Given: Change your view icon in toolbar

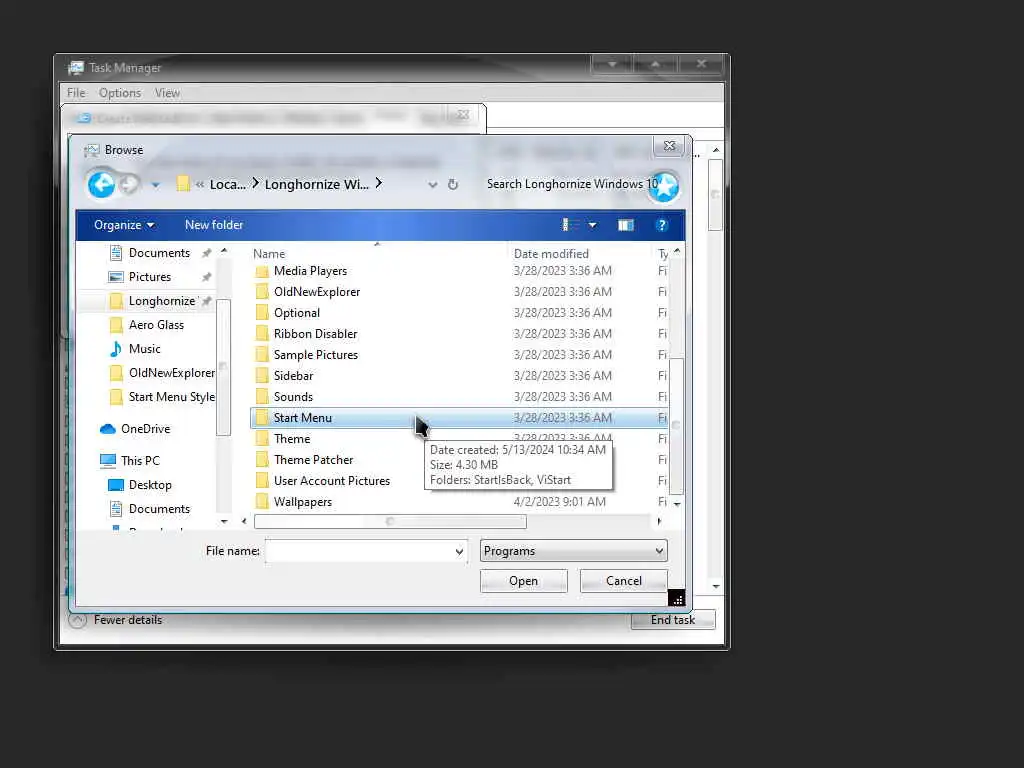Looking at the screenshot, I should pos(569,225).
